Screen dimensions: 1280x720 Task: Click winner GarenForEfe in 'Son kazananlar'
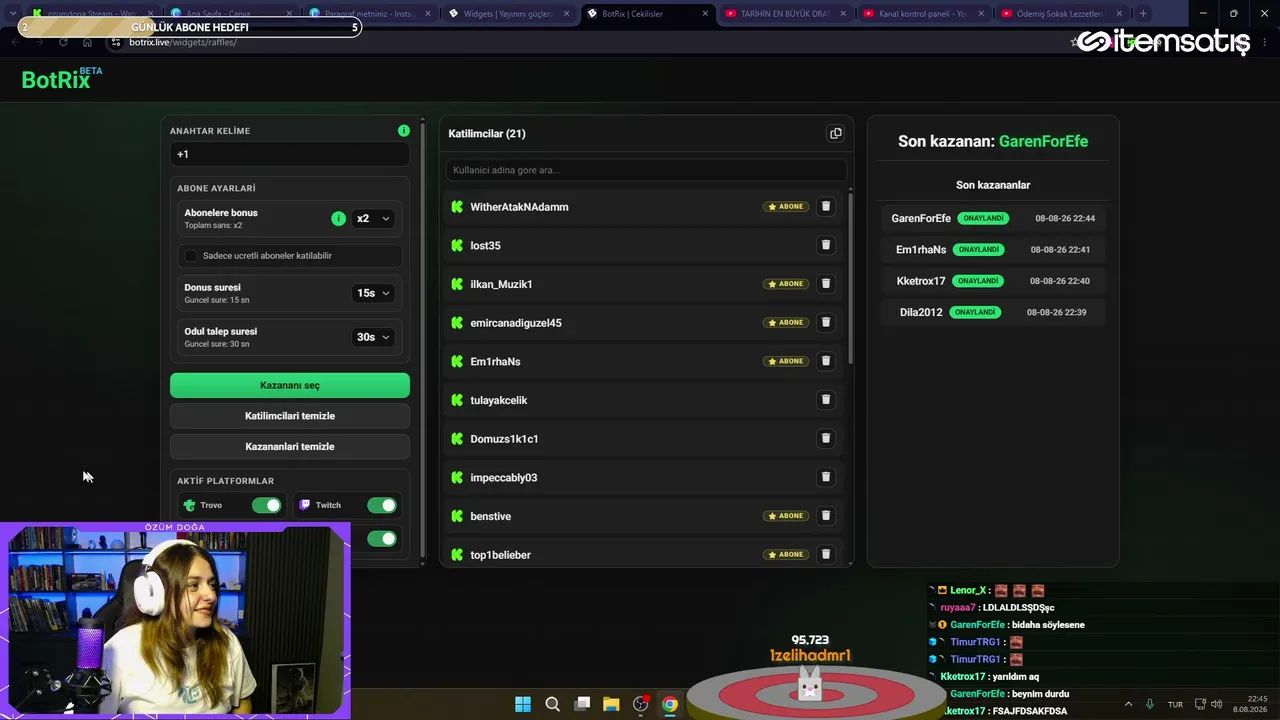921,218
